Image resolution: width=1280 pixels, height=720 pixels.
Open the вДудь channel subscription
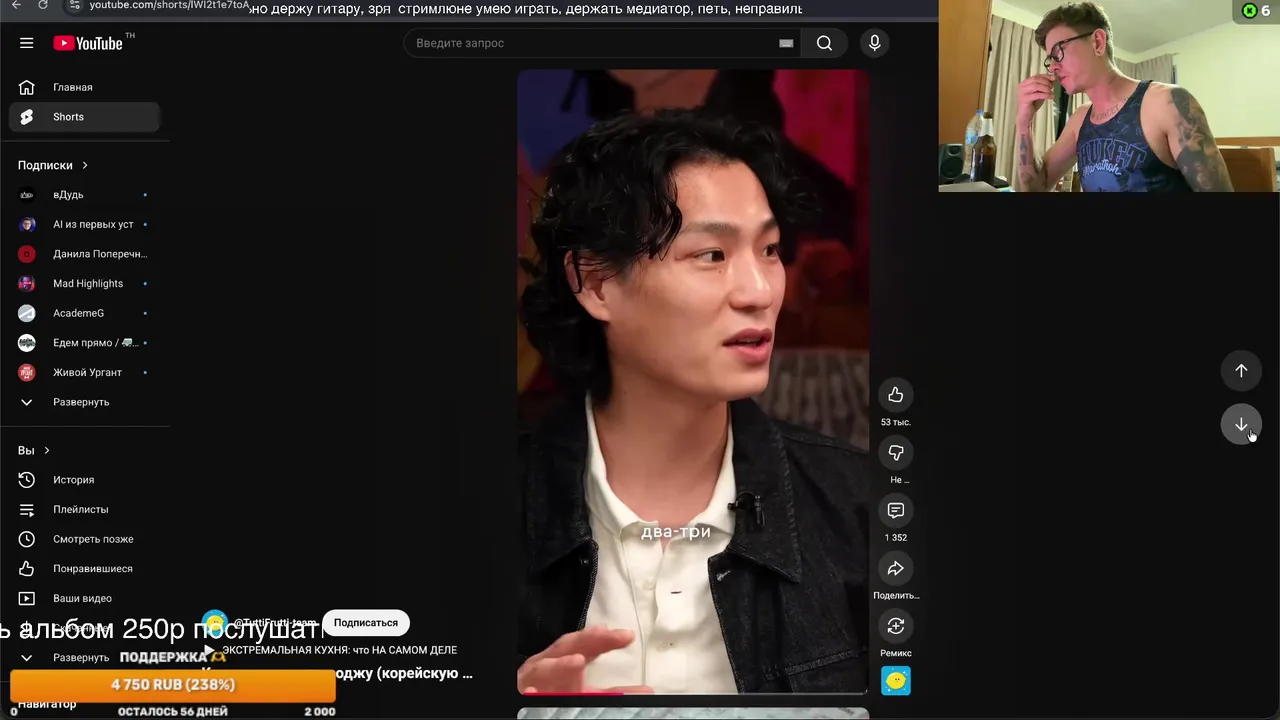click(x=85, y=195)
